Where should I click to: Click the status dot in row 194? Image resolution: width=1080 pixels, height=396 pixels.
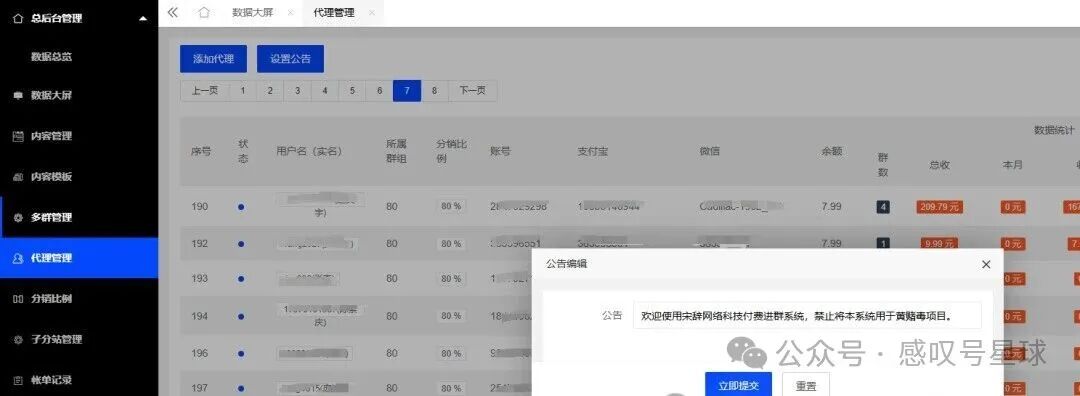click(x=240, y=316)
